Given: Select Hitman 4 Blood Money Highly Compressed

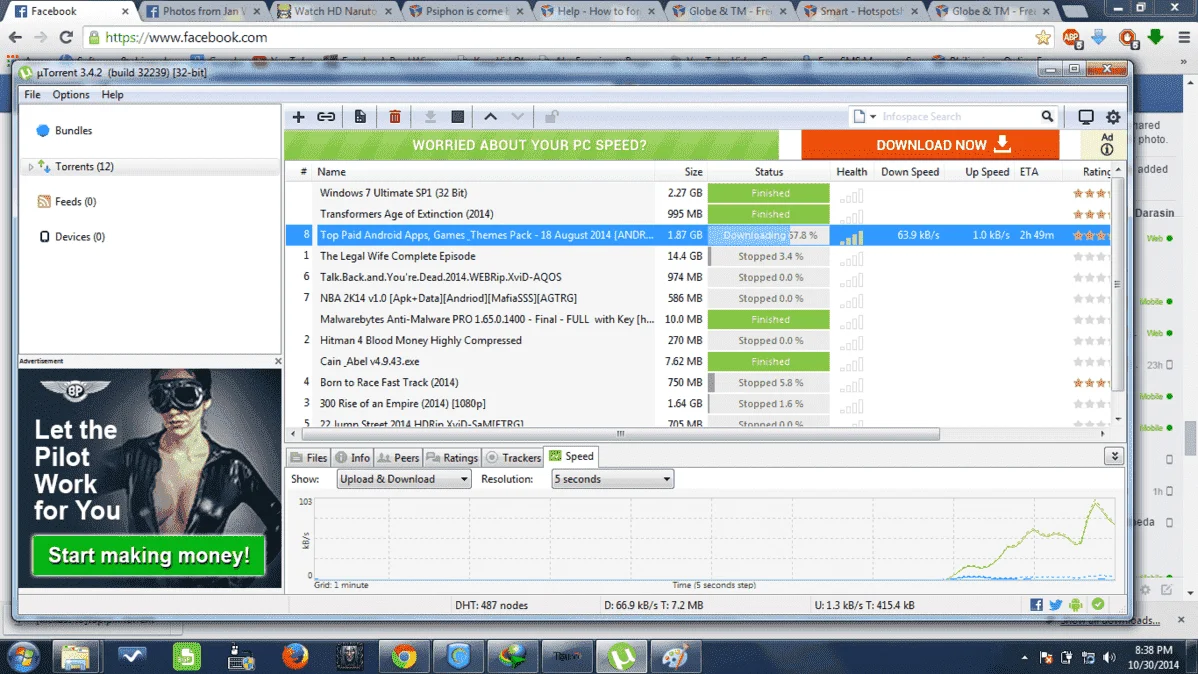Looking at the screenshot, I should [420, 340].
